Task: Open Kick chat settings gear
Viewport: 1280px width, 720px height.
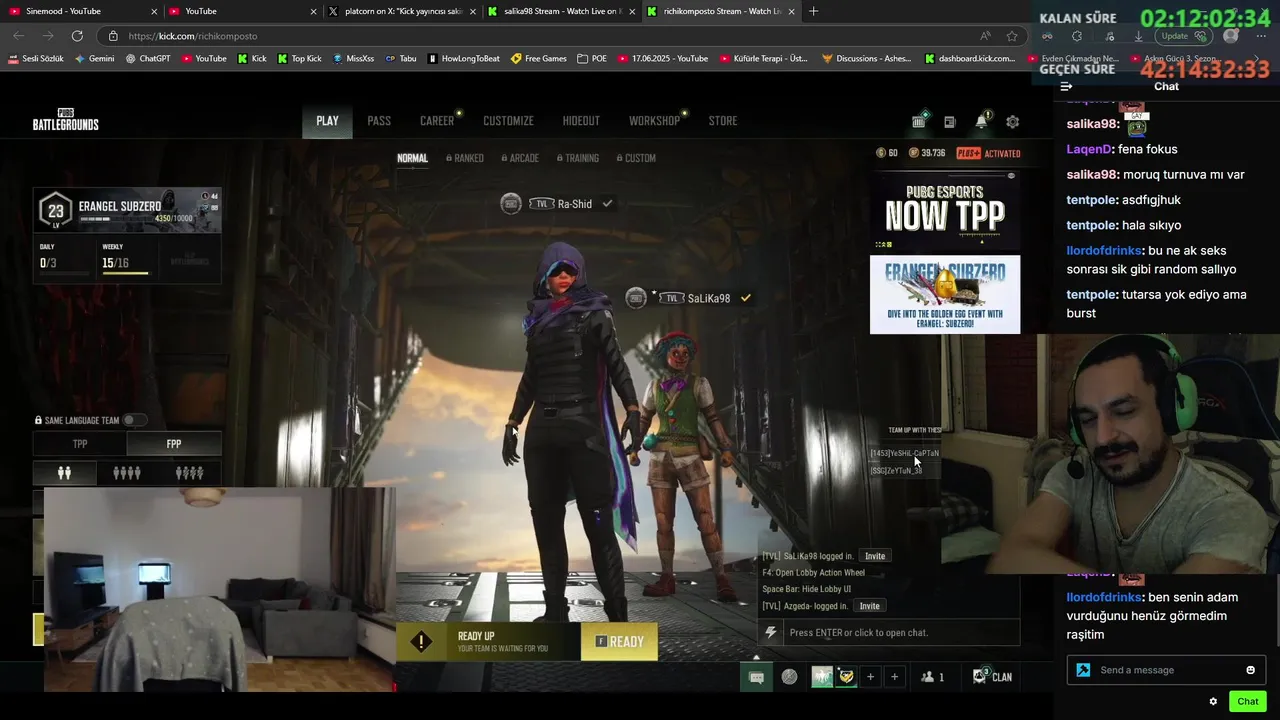Action: point(1213,701)
